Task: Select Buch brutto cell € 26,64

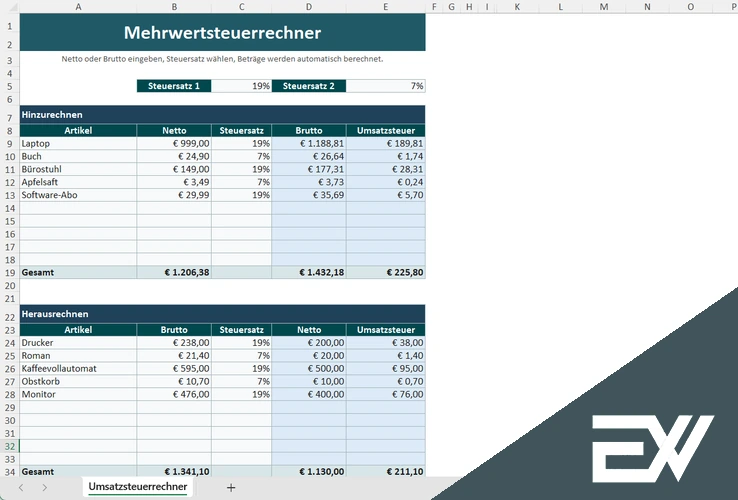Action: click(x=309, y=156)
